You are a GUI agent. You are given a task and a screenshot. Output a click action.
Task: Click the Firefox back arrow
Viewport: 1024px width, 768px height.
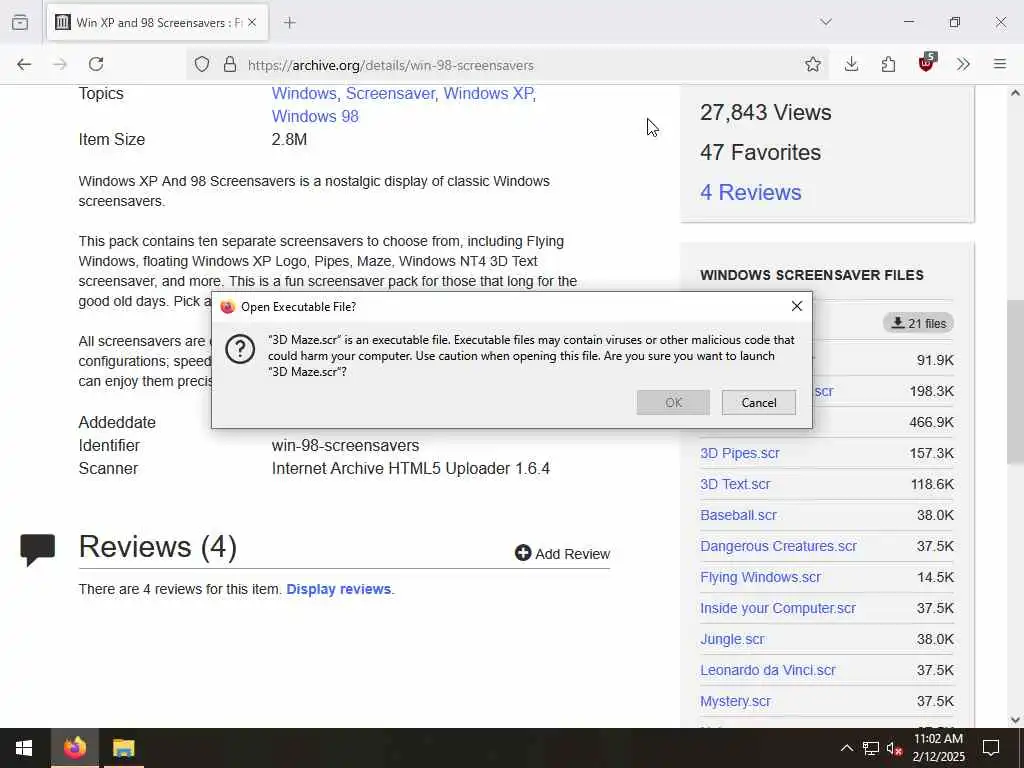click(24, 64)
